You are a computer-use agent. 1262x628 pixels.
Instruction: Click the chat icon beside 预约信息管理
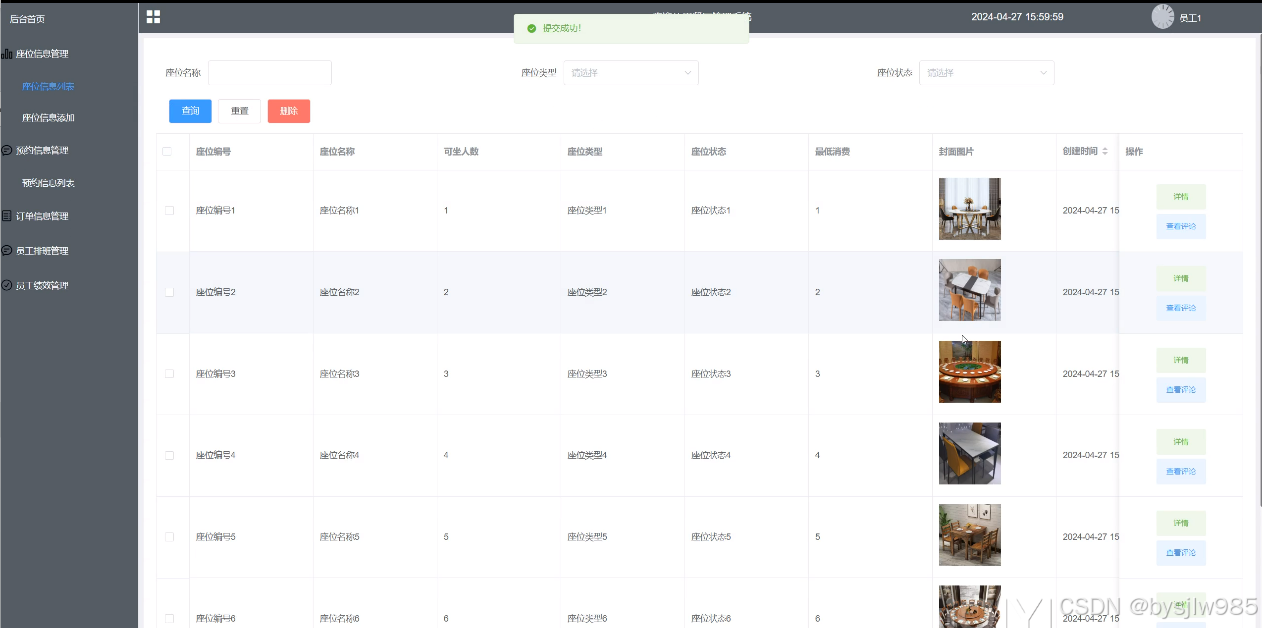tap(7, 151)
